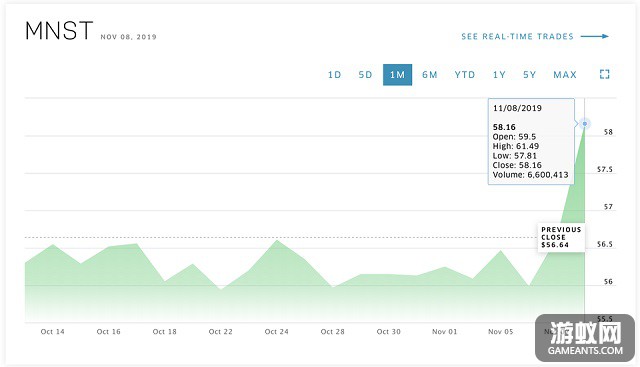Click the highlighted 11/08/2019 data point

point(585,124)
